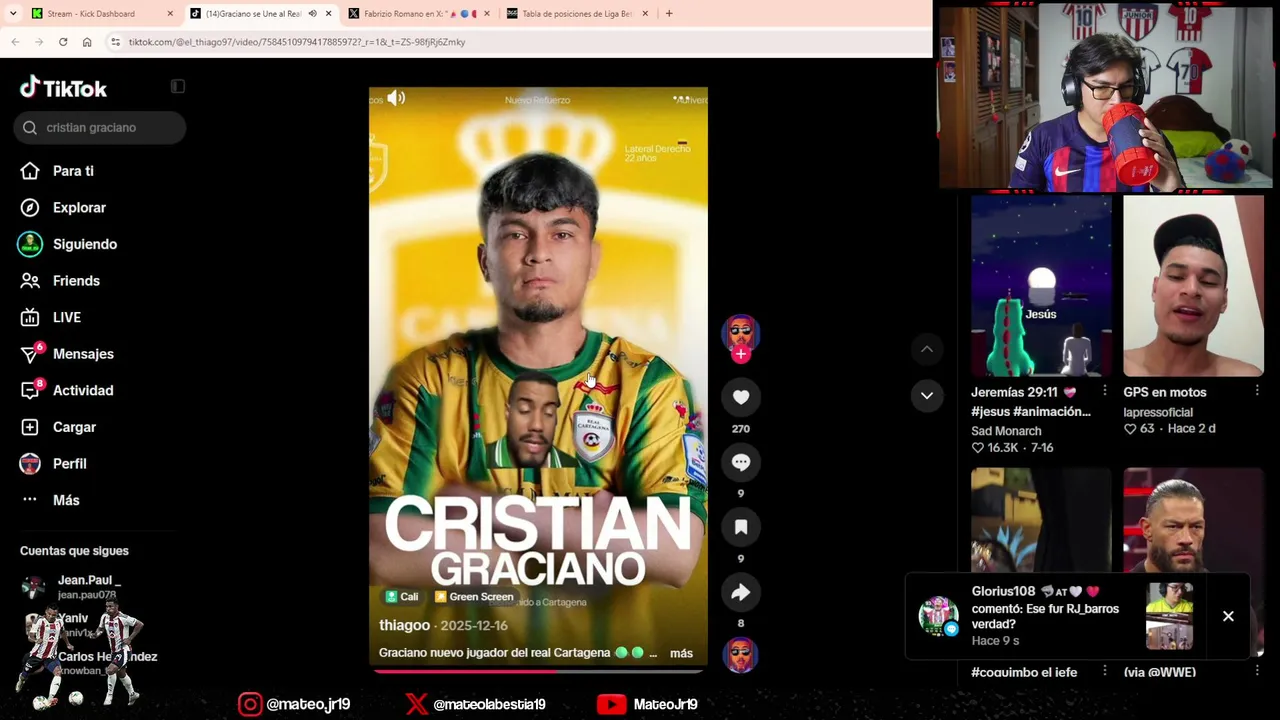Image resolution: width=1280 pixels, height=720 pixels.
Task: Click the Friends people icon
Action: (x=30, y=281)
